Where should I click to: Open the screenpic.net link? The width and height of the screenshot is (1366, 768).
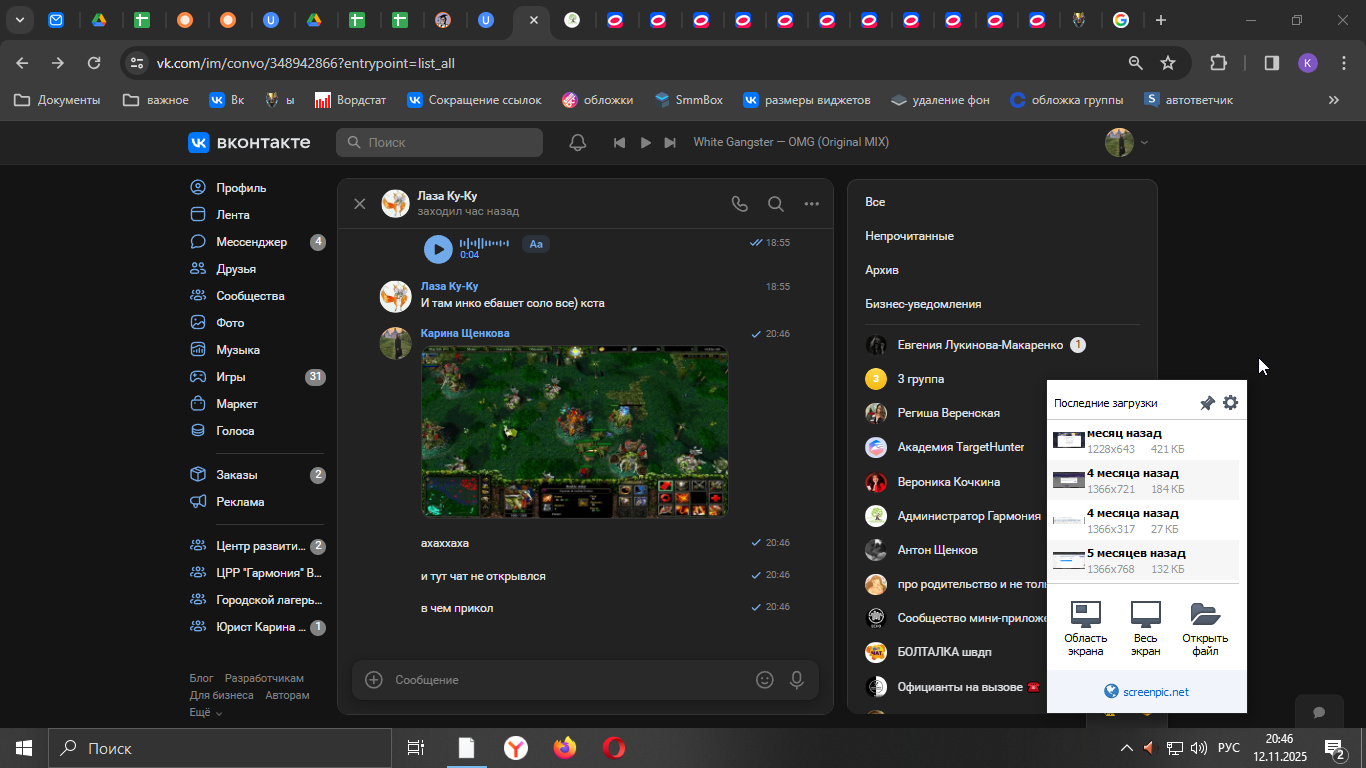[1146, 692]
